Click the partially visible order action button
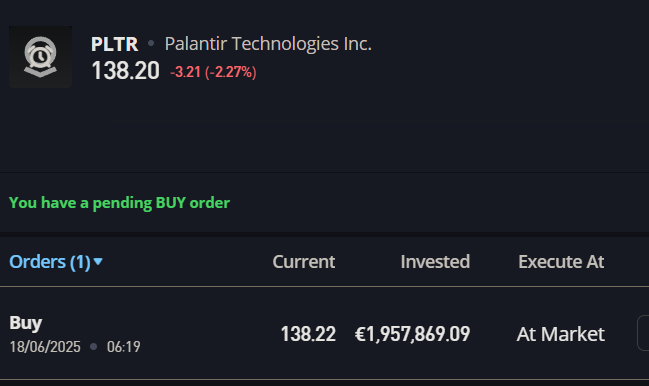This screenshot has width=649, height=386. [x=643, y=333]
